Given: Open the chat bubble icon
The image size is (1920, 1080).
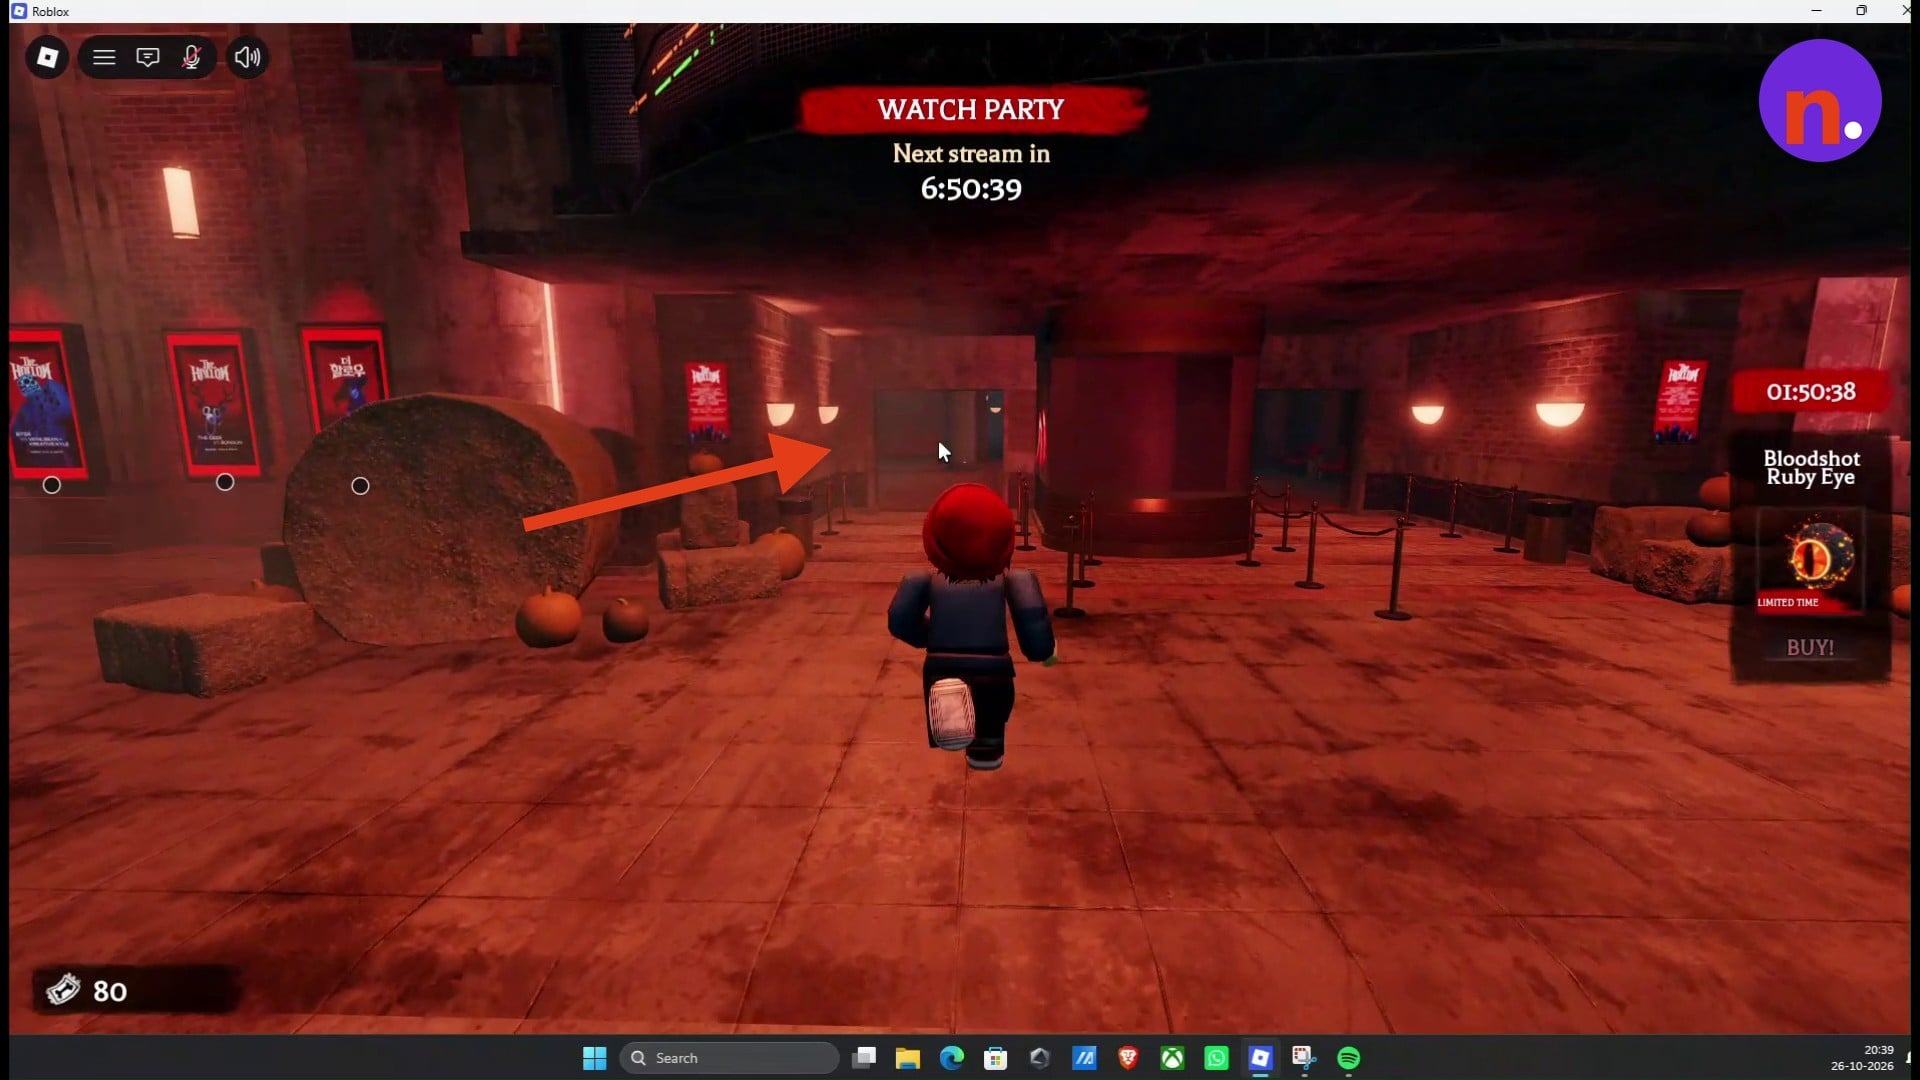Looking at the screenshot, I should [148, 57].
